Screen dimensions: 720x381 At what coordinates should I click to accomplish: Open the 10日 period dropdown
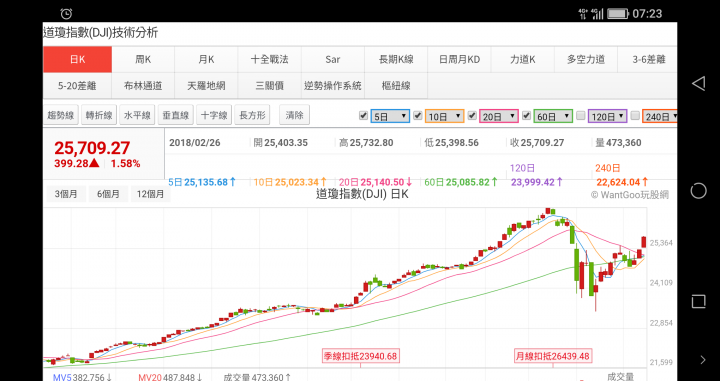point(444,117)
